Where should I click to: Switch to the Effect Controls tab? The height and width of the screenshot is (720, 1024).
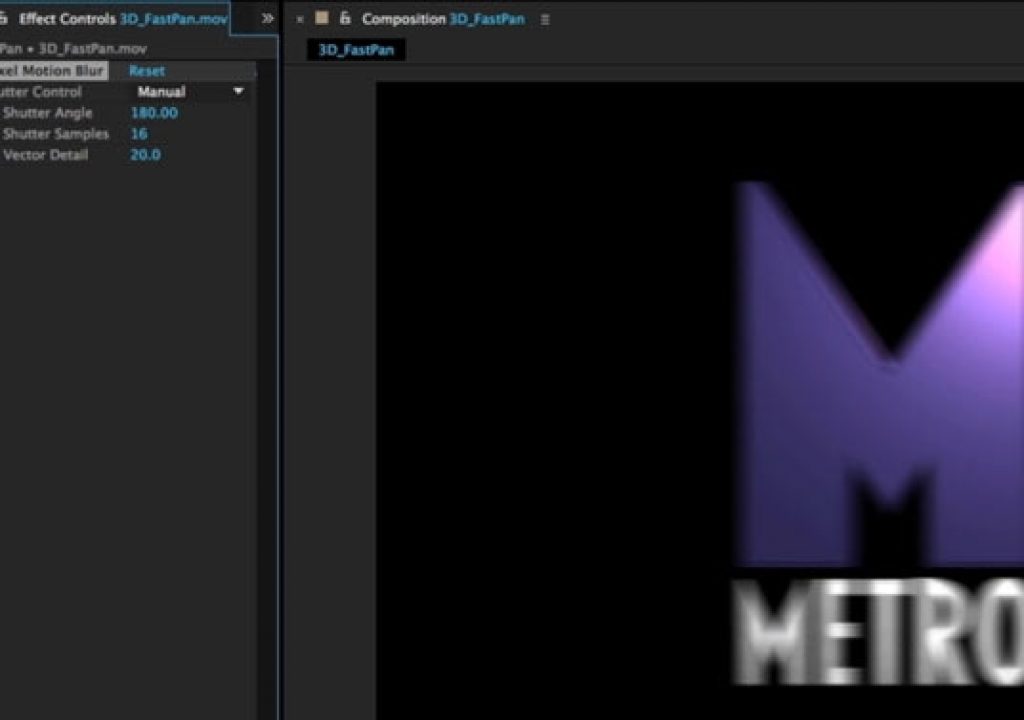pos(123,18)
